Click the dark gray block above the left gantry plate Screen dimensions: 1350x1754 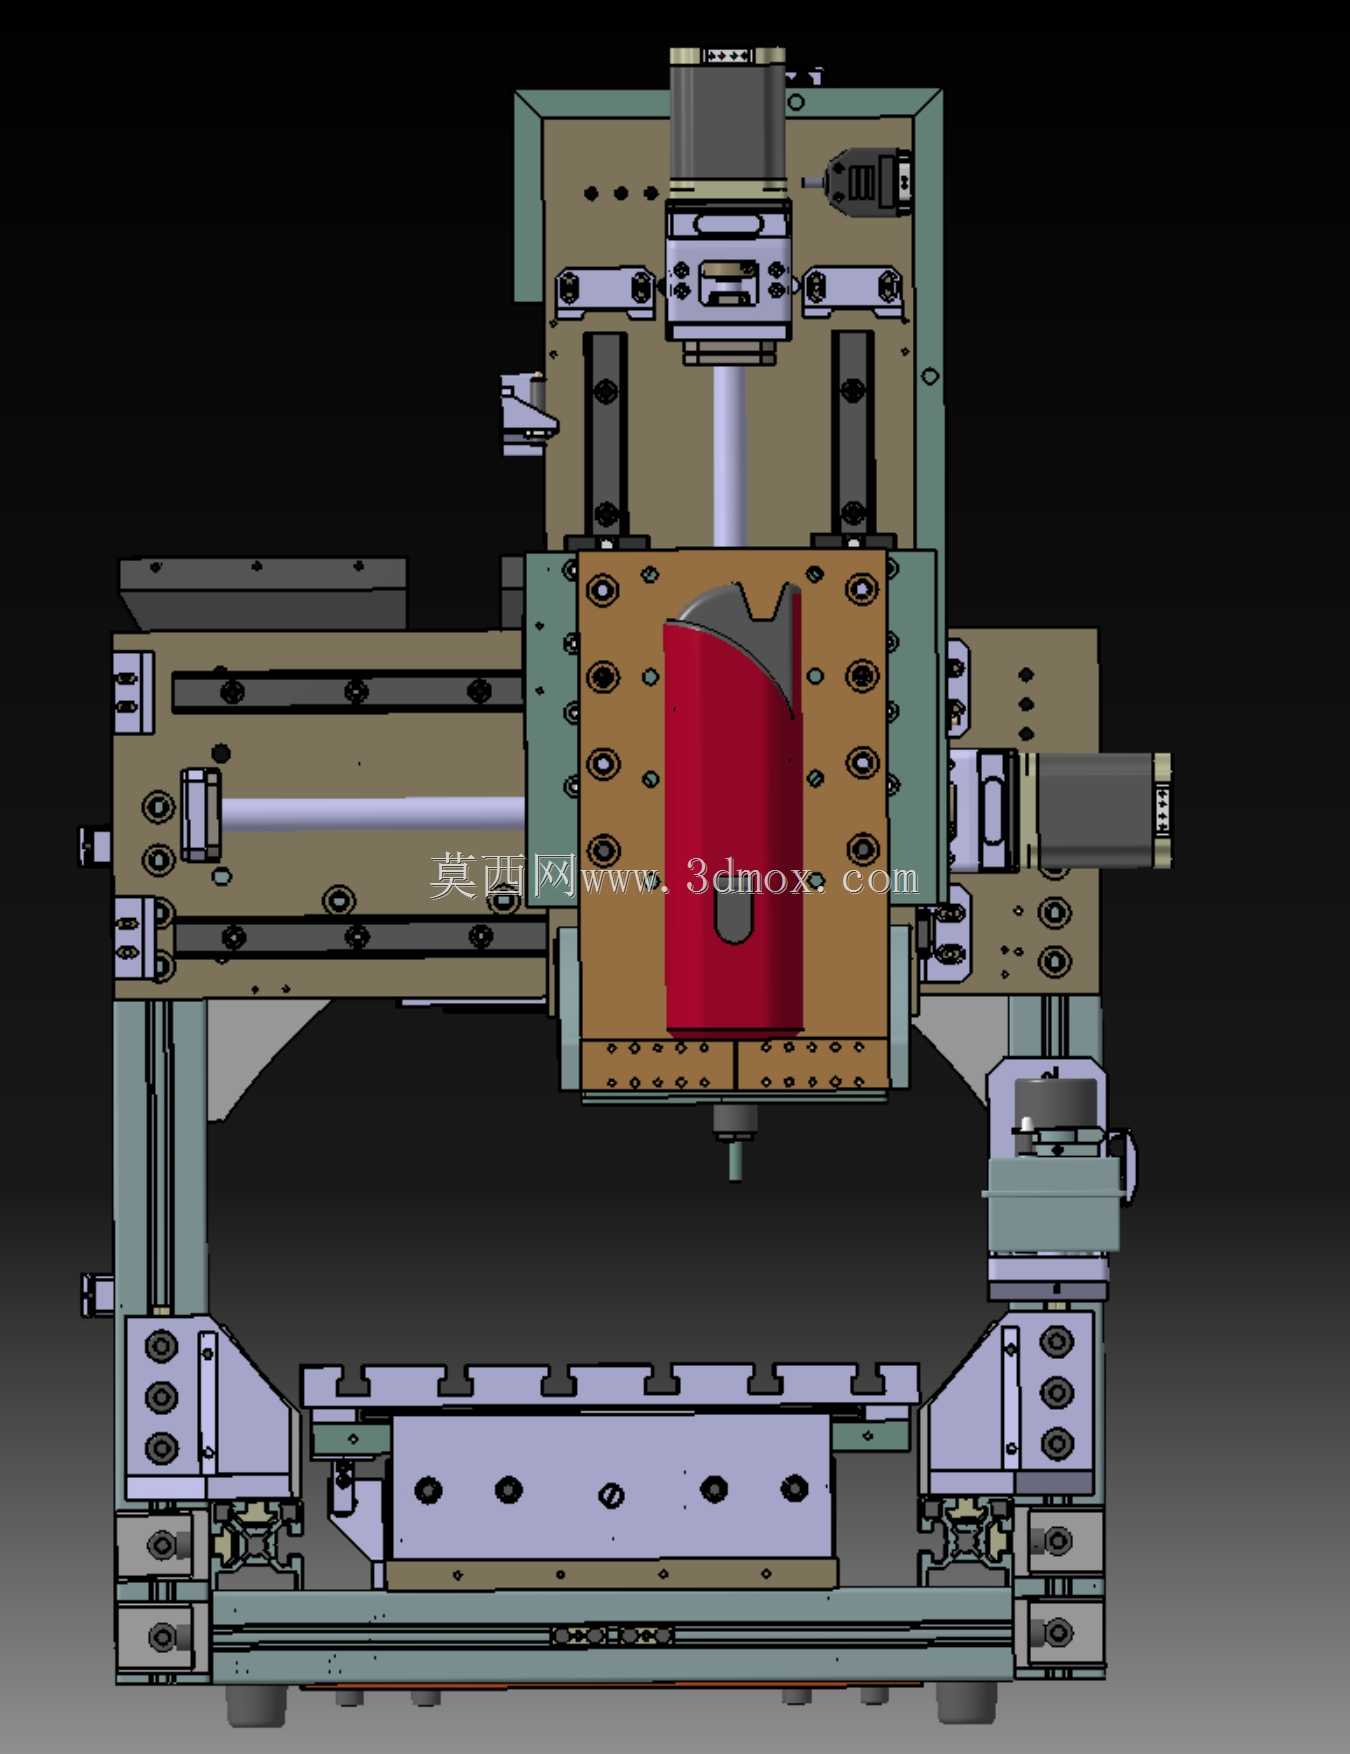pos(263,592)
